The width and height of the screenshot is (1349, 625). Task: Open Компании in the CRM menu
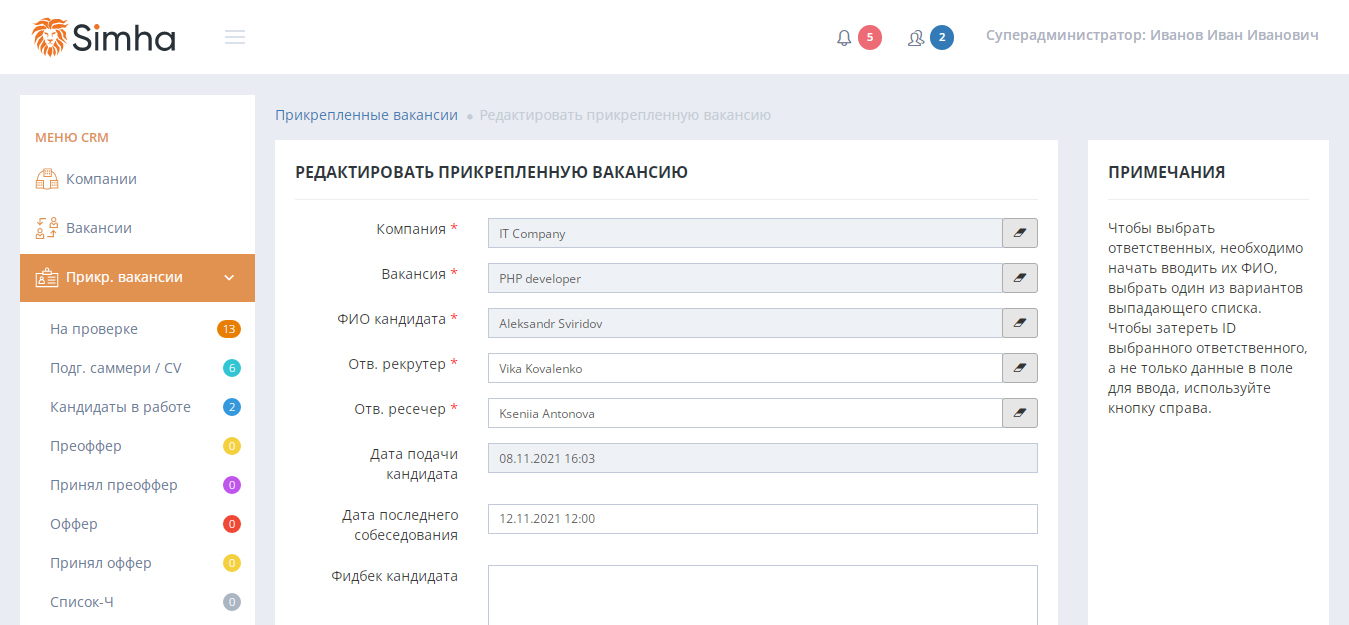pyautogui.click(x=101, y=179)
